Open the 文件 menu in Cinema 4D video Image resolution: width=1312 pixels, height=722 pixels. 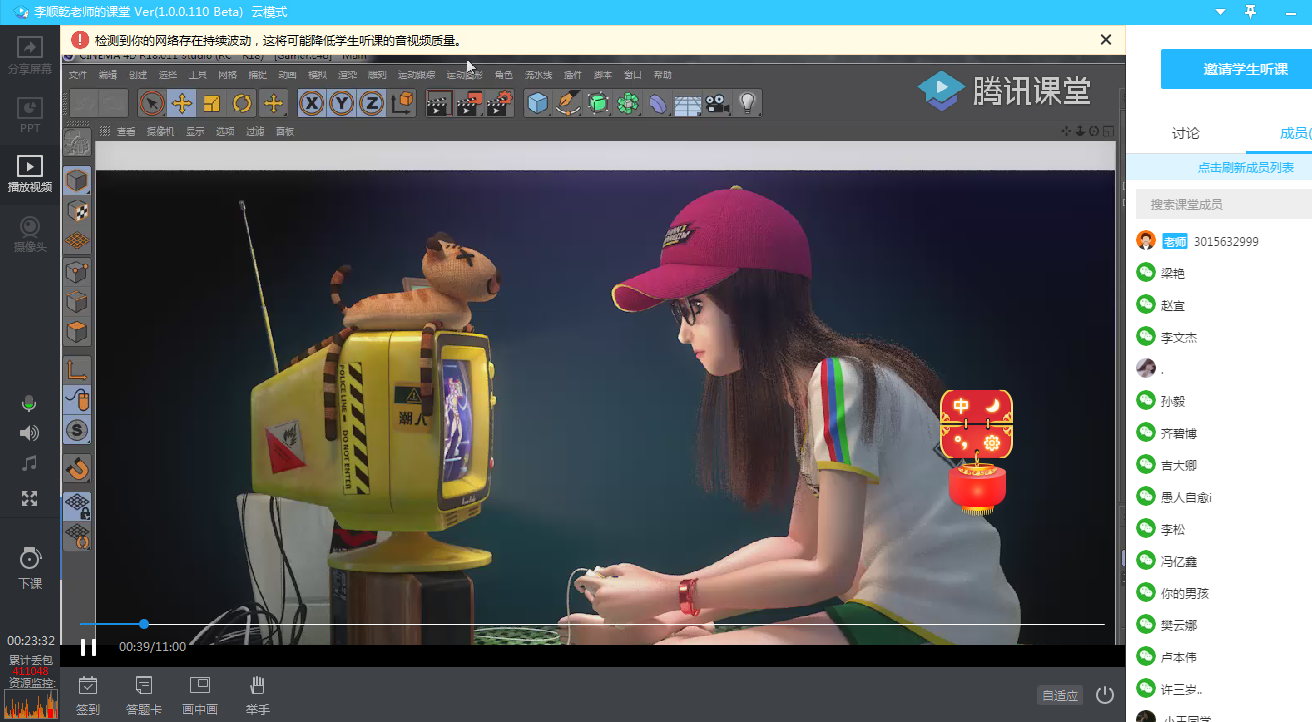coord(77,75)
